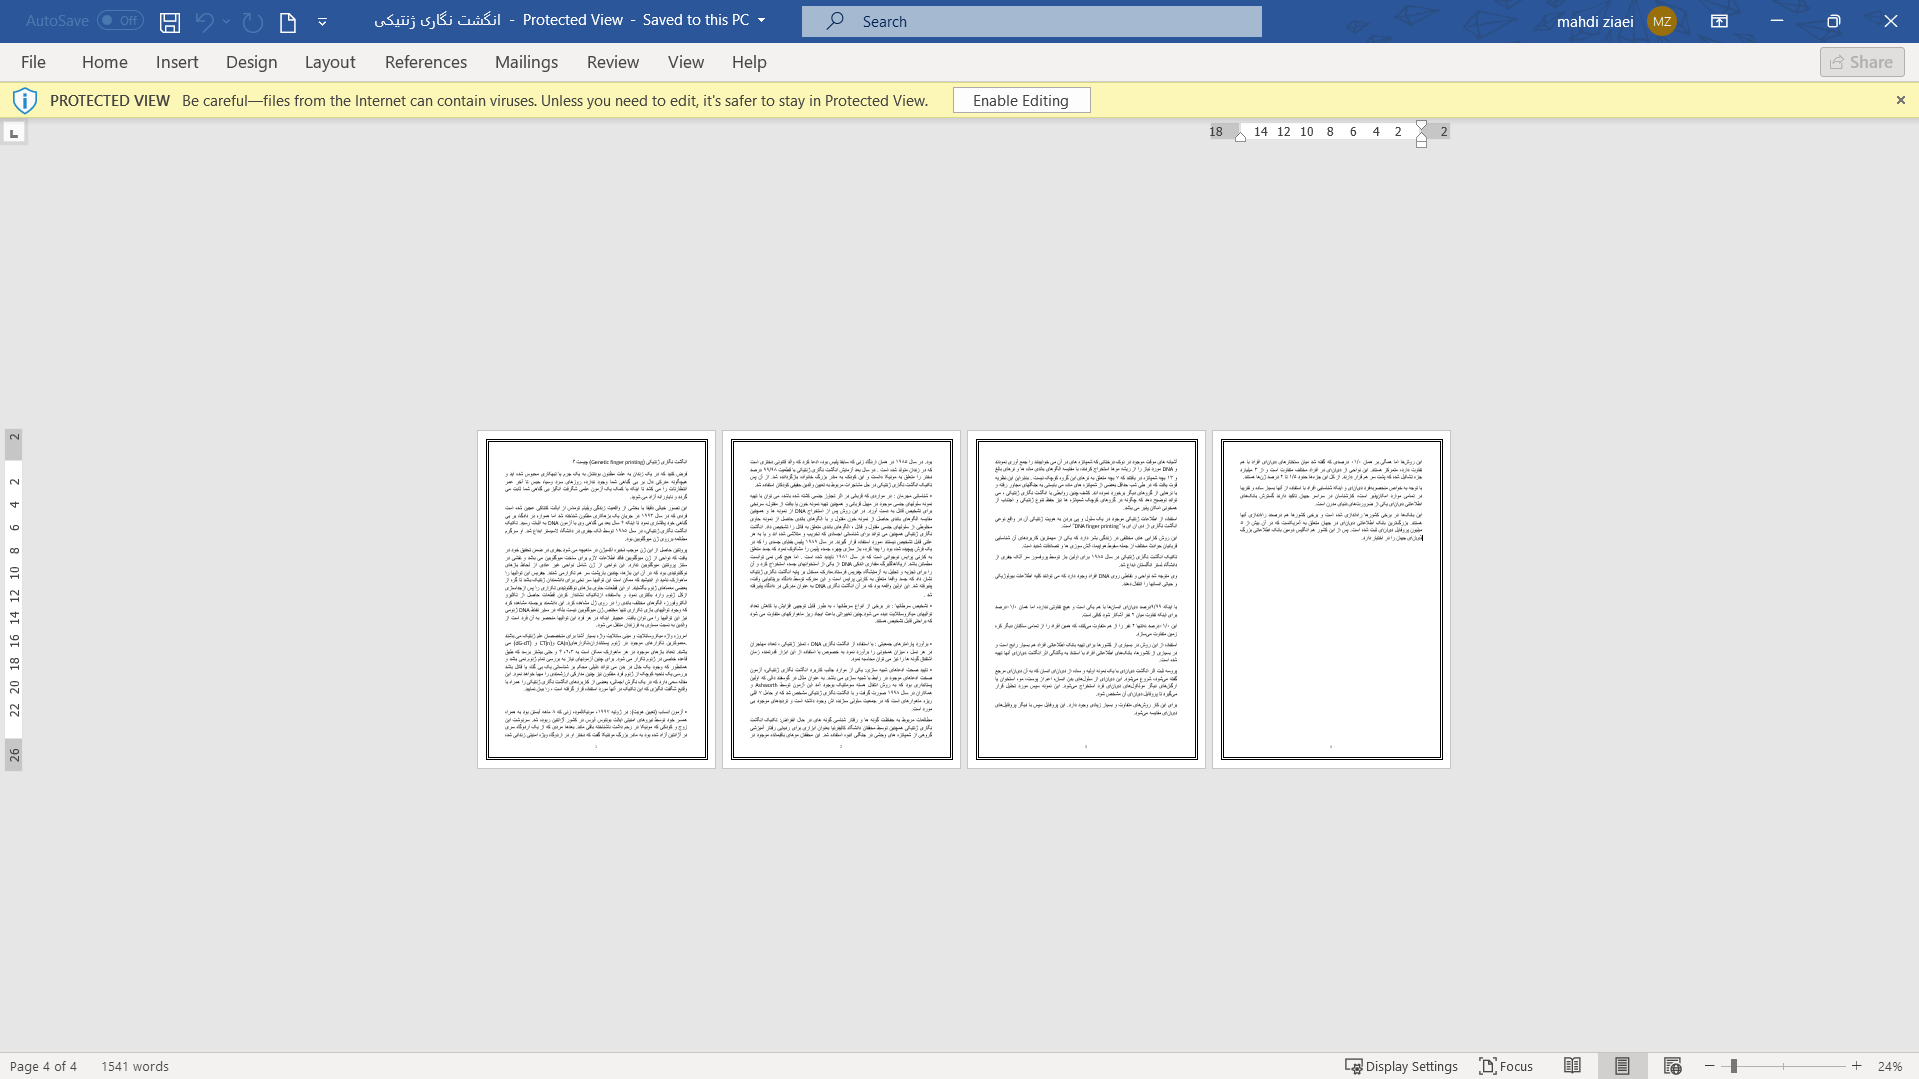1919x1079 pixels.
Task: Select page 1 thumbnail of document
Action: 596,599
